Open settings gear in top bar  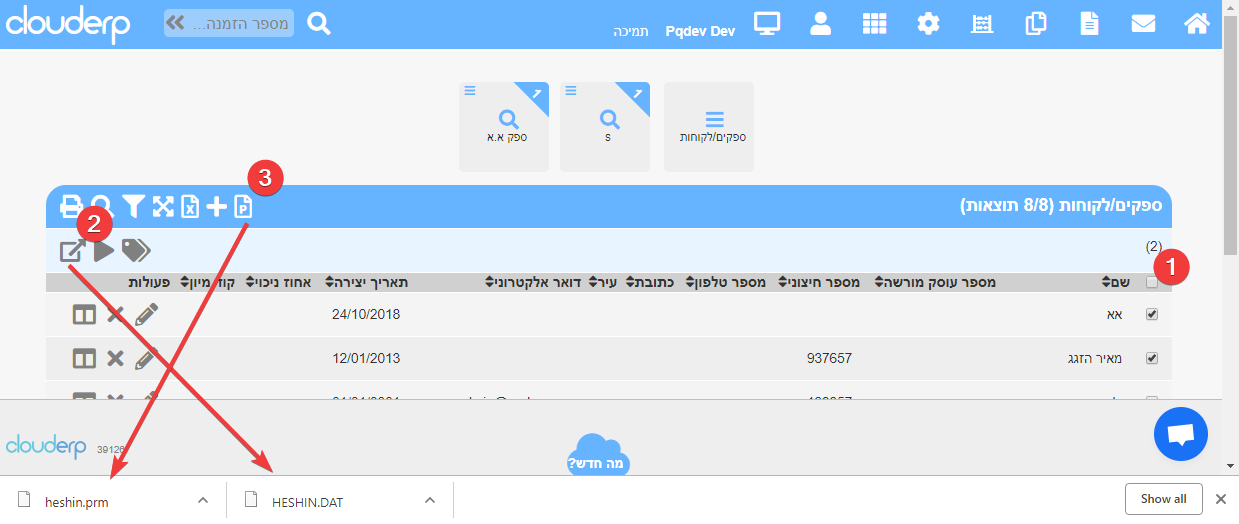click(x=928, y=24)
